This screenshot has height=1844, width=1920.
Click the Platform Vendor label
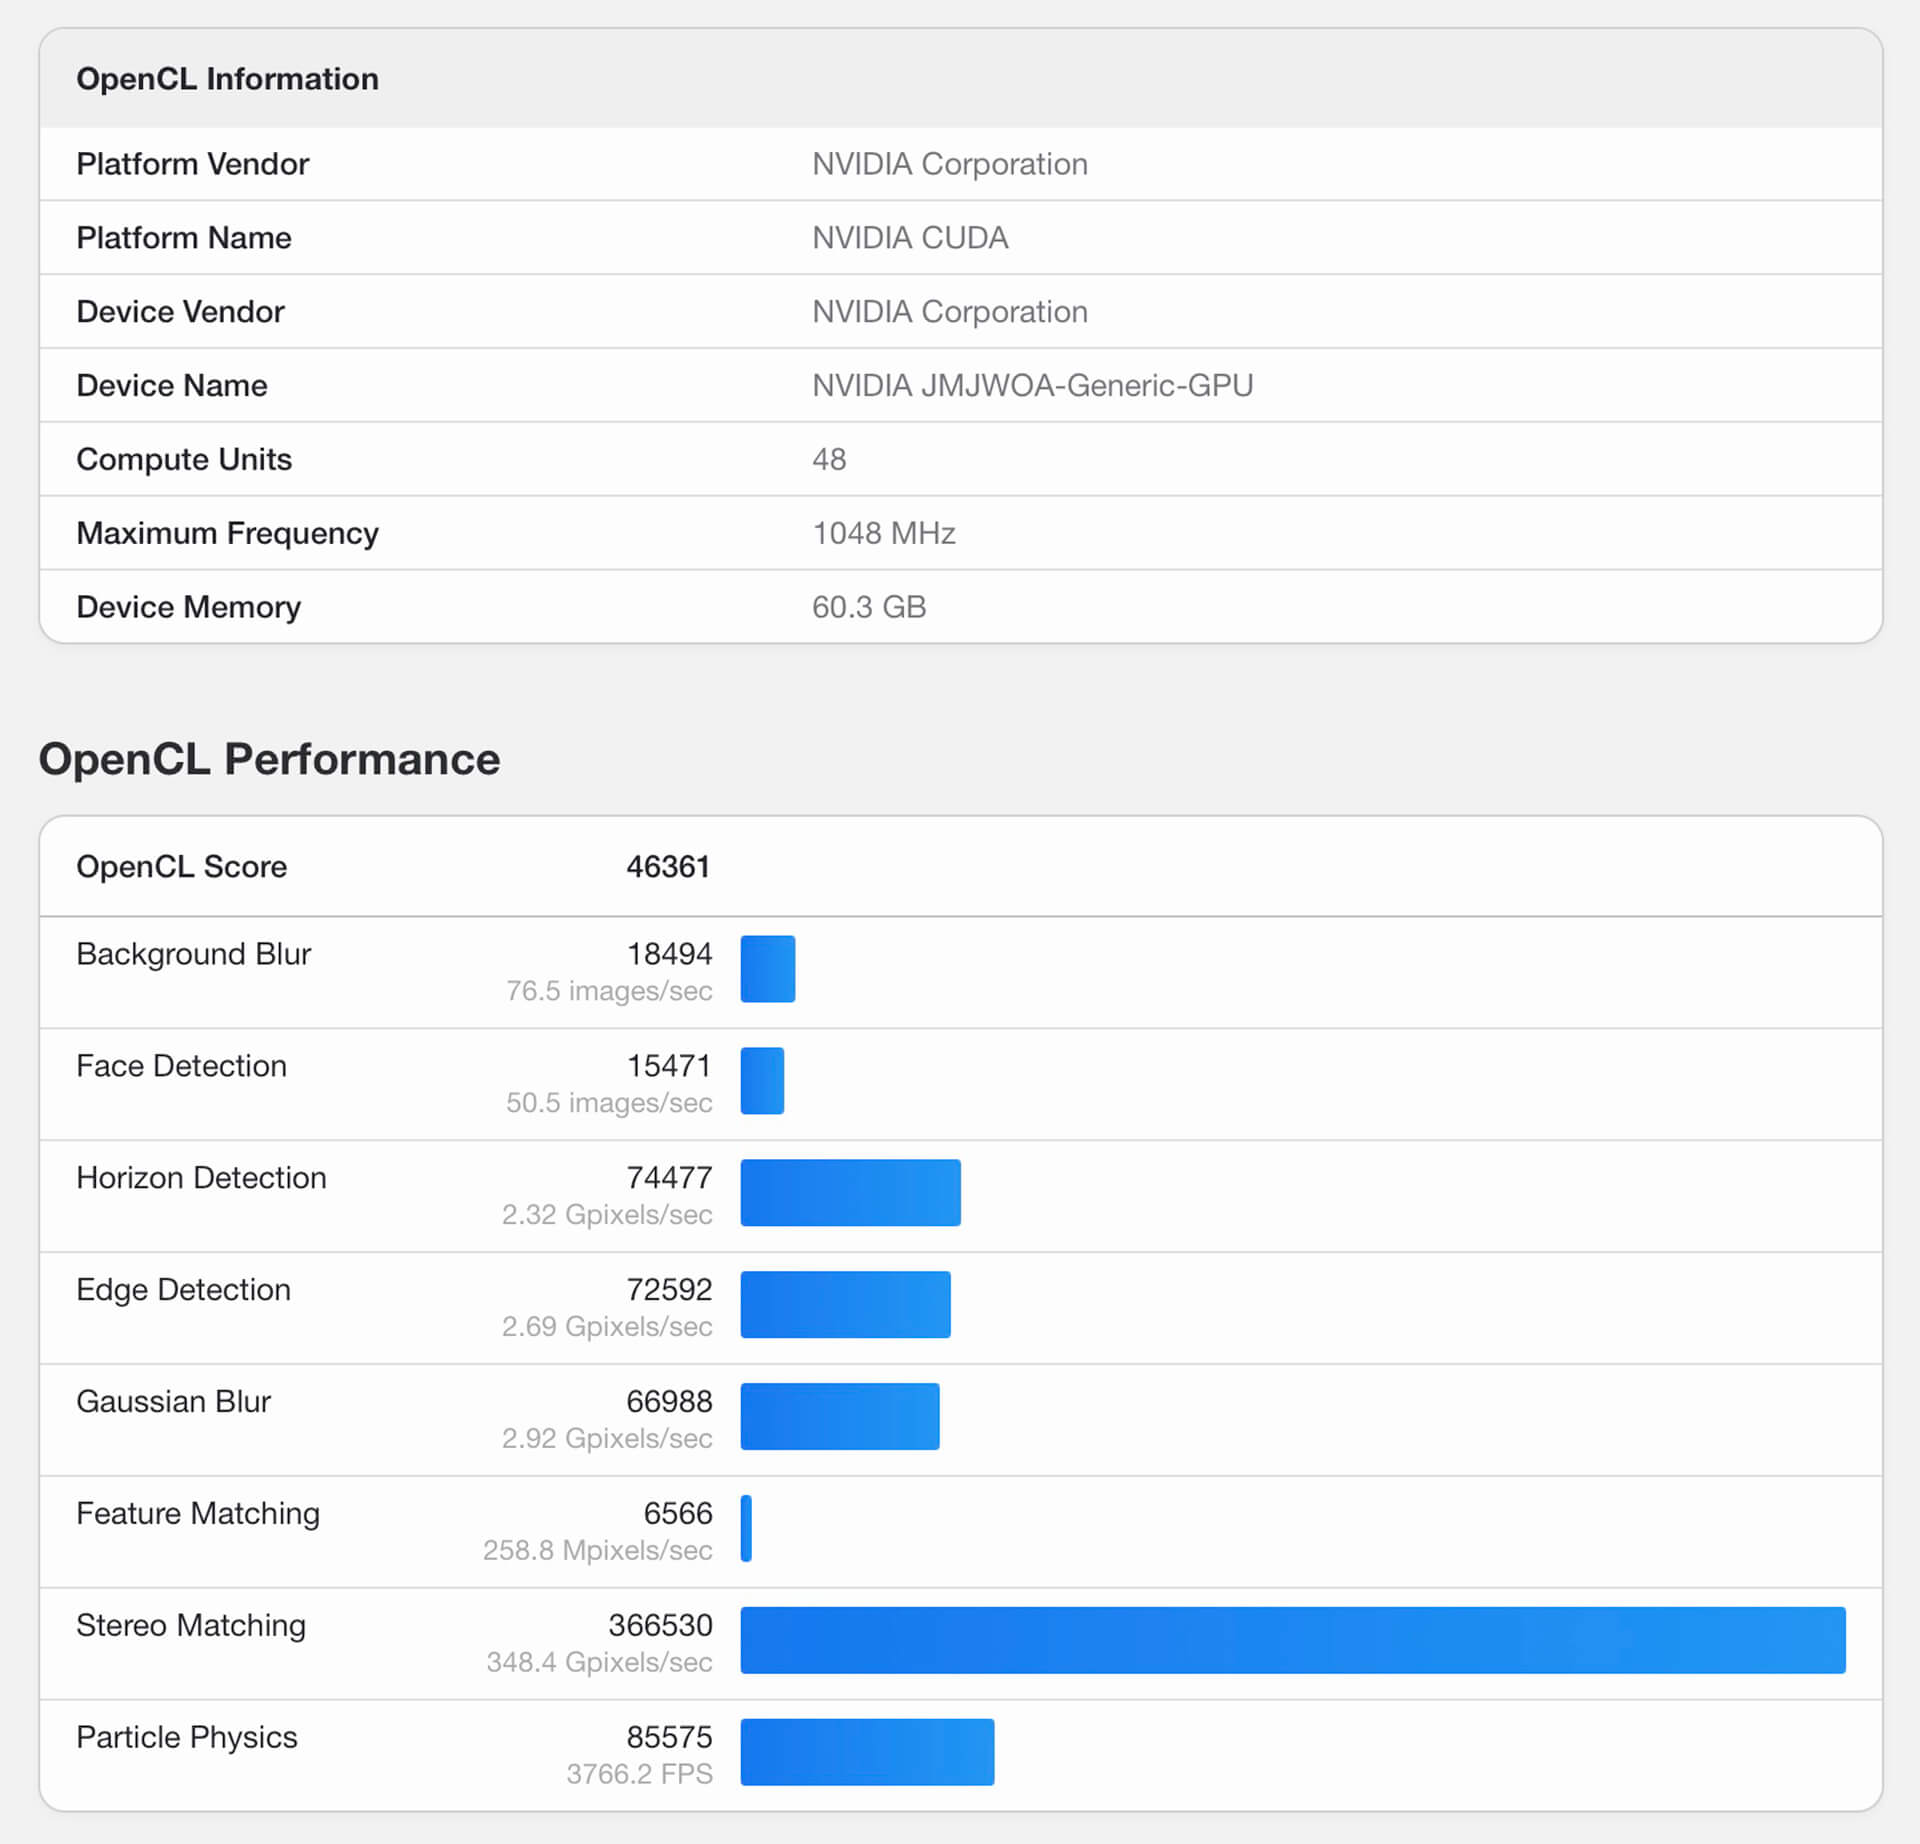click(x=193, y=164)
